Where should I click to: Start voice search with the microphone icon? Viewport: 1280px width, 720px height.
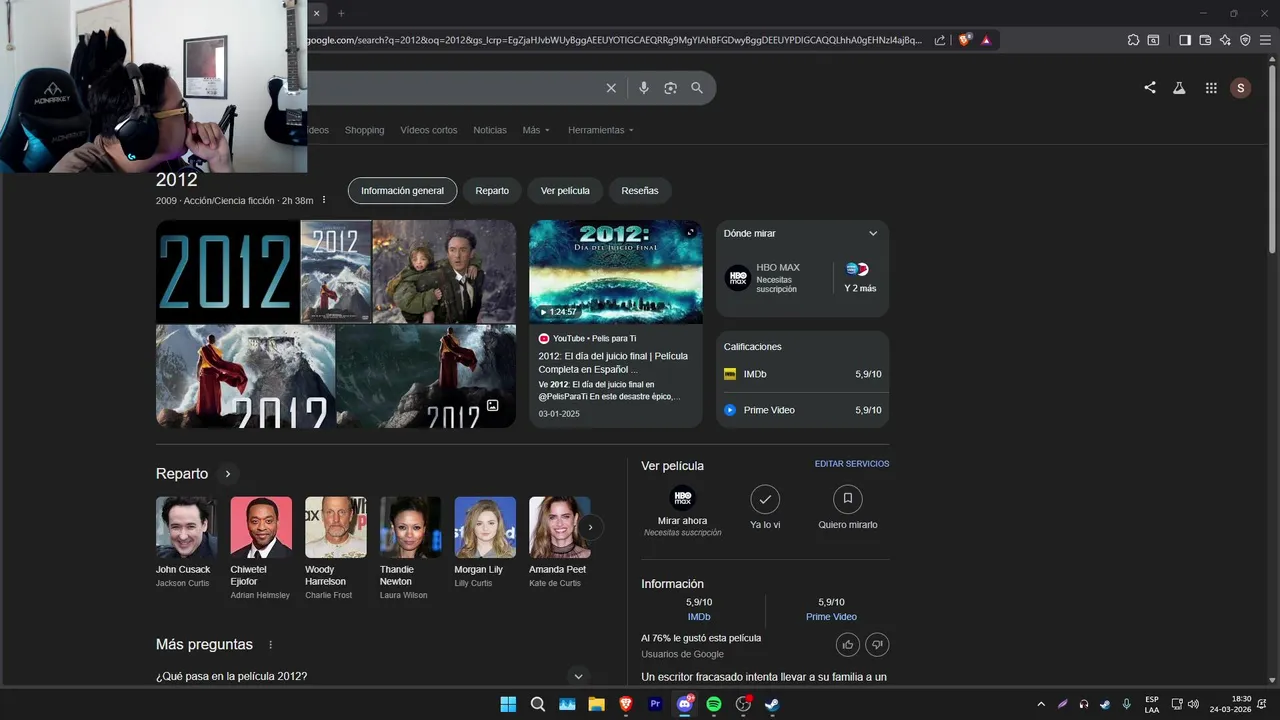tap(644, 88)
